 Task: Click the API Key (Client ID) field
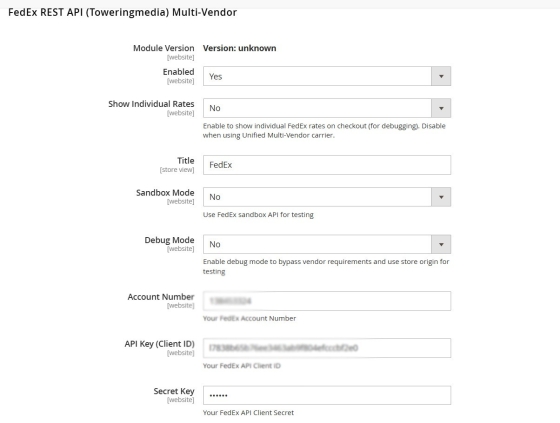pyautogui.click(x=327, y=348)
